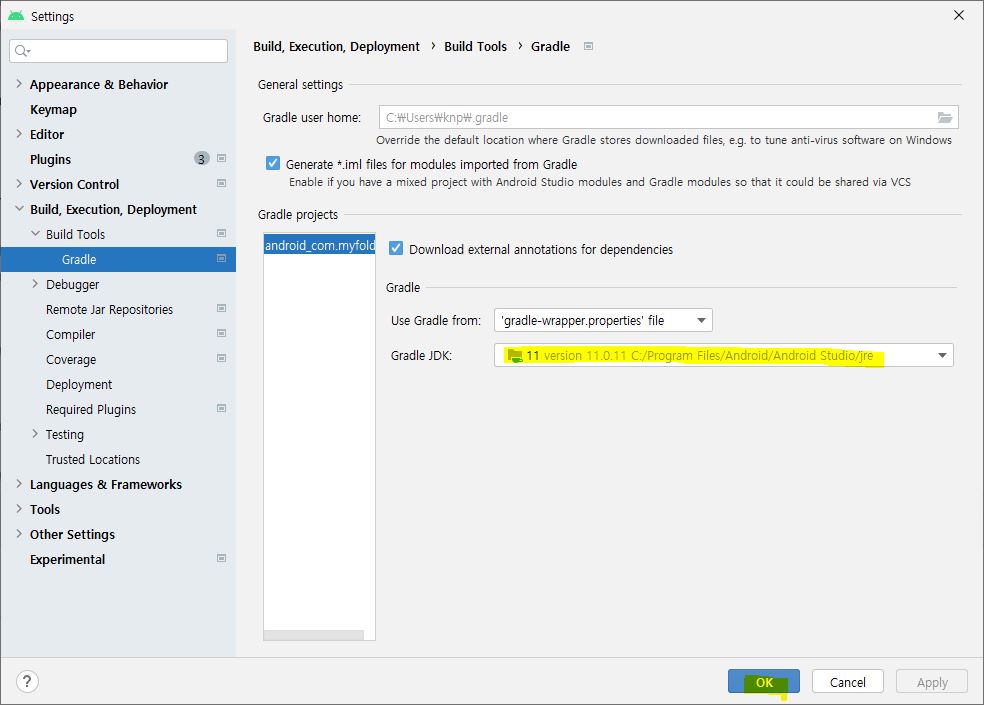This screenshot has height=705, width=984.
Task: Select Build Tools in the breadcrumb path
Action: pos(475,46)
